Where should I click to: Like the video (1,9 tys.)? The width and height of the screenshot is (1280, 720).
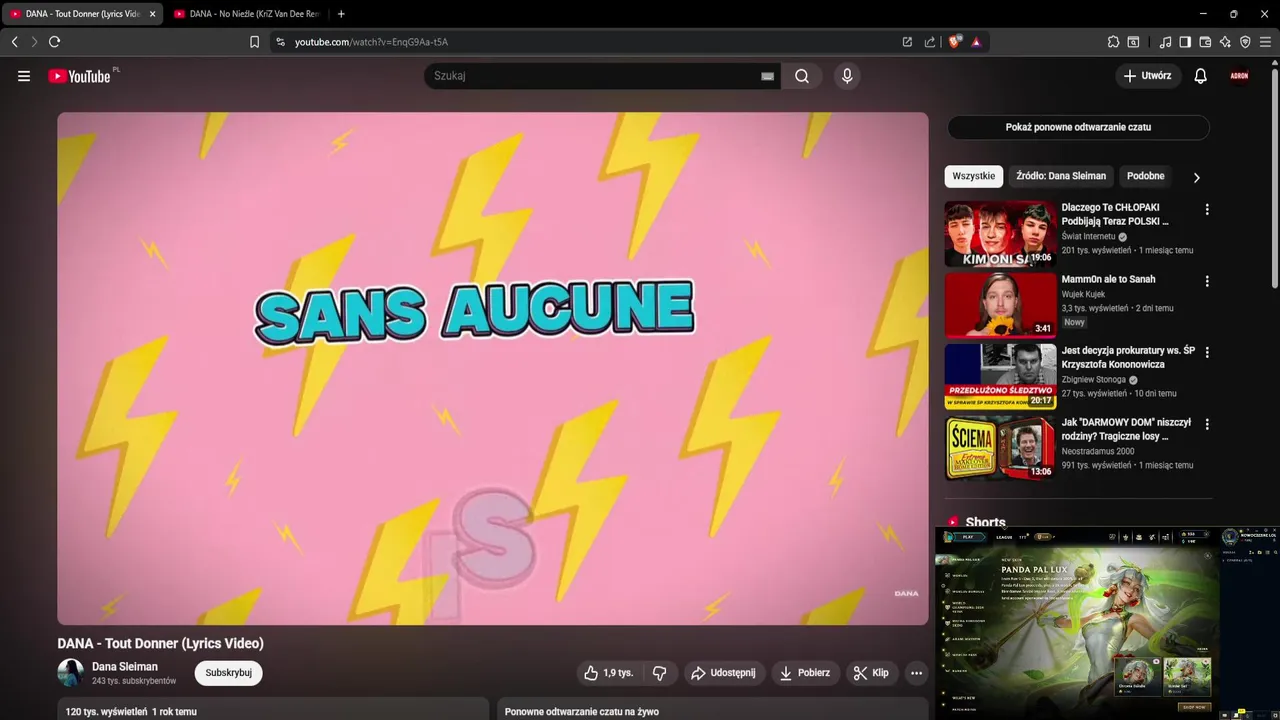tap(609, 673)
